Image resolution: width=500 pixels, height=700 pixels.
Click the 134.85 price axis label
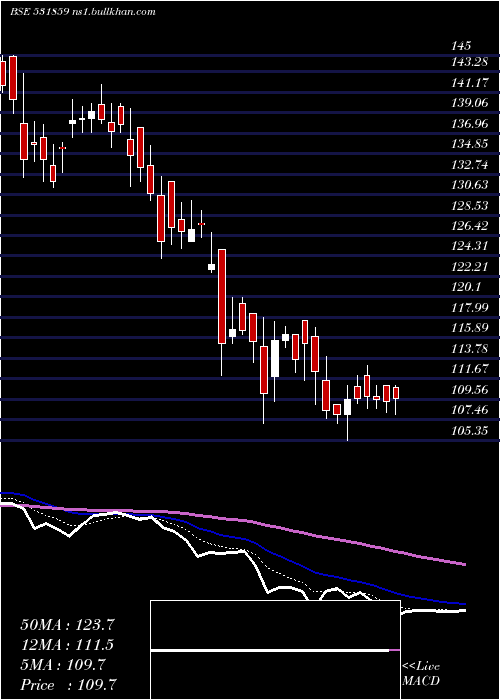470,144
